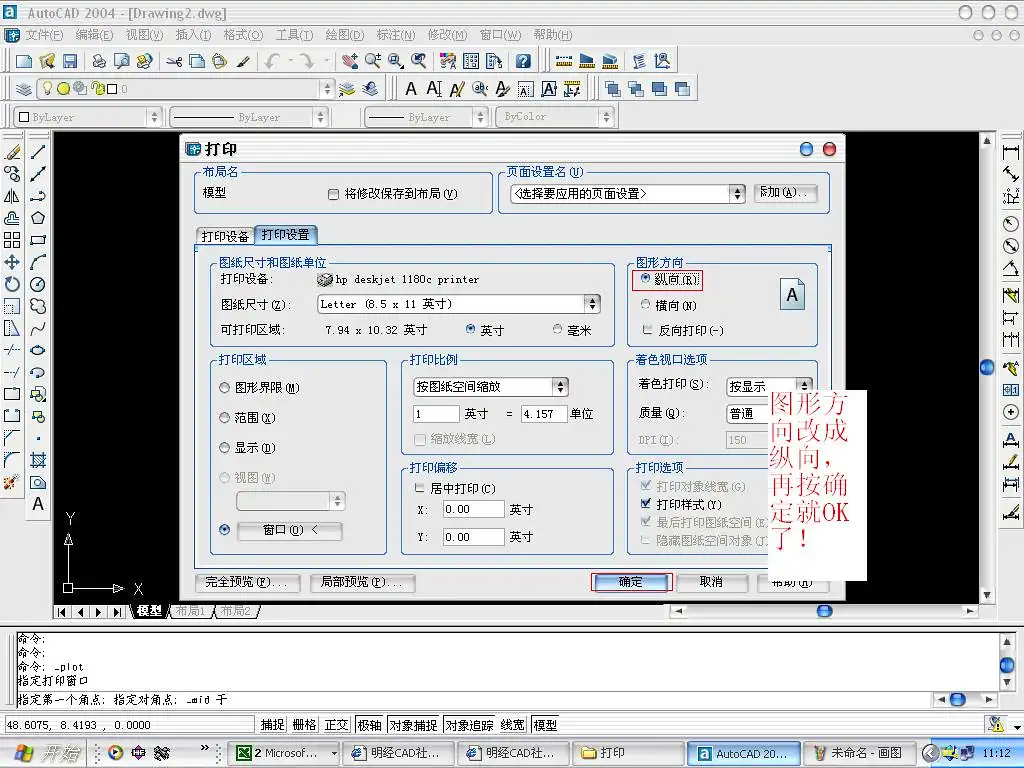Select the Hatch tool
The height and width of the screenshot is (768, 1024).
38,460
